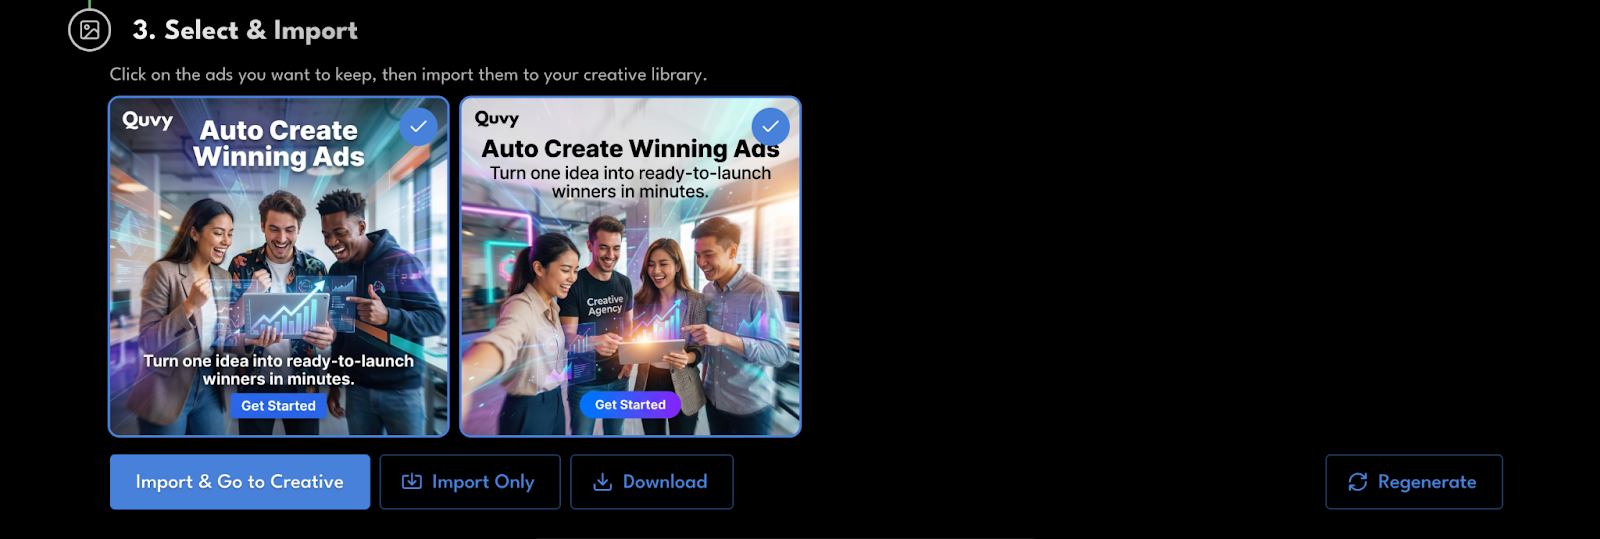Image resolution: width=1600 pixels, height=539 pixels.
Task: Click the black headline text on the second ad
Action: tap(630, 148)
